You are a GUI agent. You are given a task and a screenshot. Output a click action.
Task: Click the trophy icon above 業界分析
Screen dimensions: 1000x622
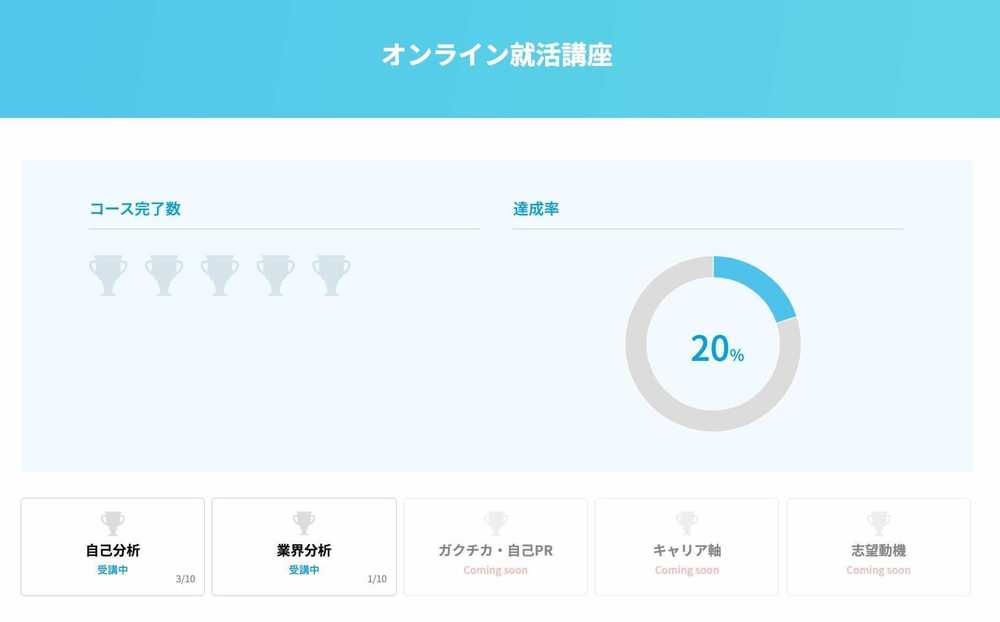pos(304,523)
